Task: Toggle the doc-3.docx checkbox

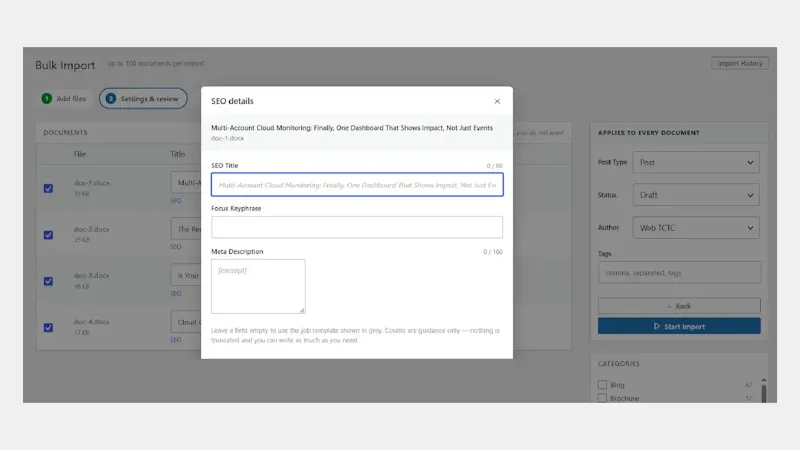Action: tap(48, 281)
